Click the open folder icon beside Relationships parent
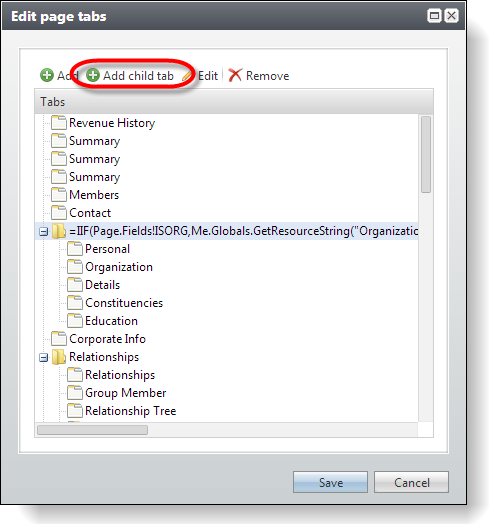 (x=59, y=357)
